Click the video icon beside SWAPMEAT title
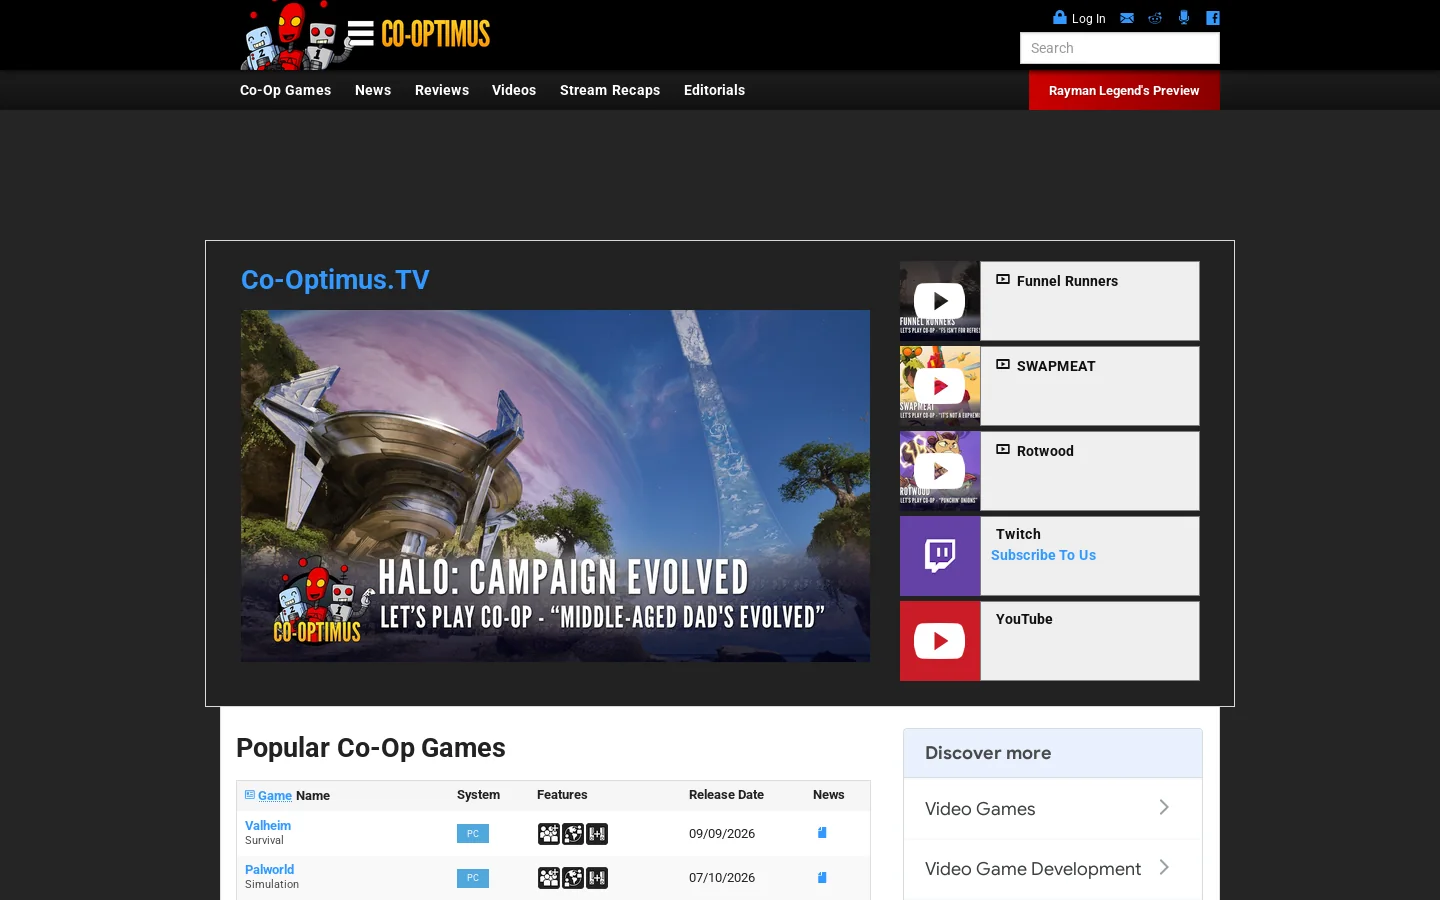Screen dimensions: 1440x900 [x=1003, y=365]
